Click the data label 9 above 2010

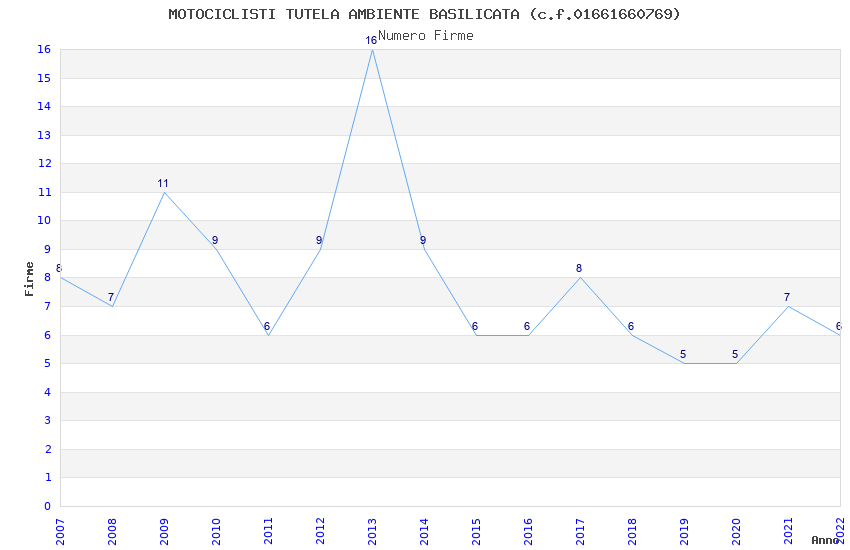215,241
